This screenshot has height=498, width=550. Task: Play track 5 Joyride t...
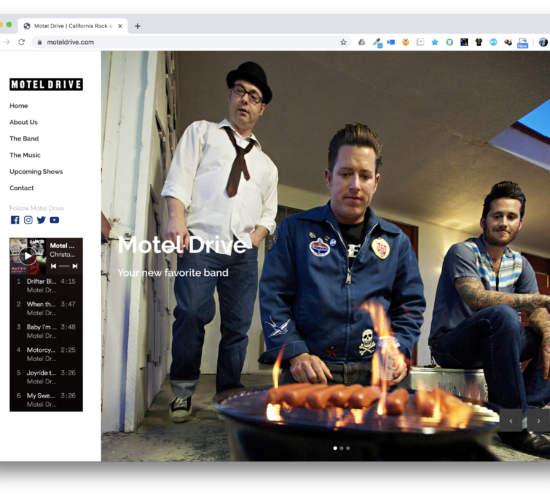[x=46, y=377]
